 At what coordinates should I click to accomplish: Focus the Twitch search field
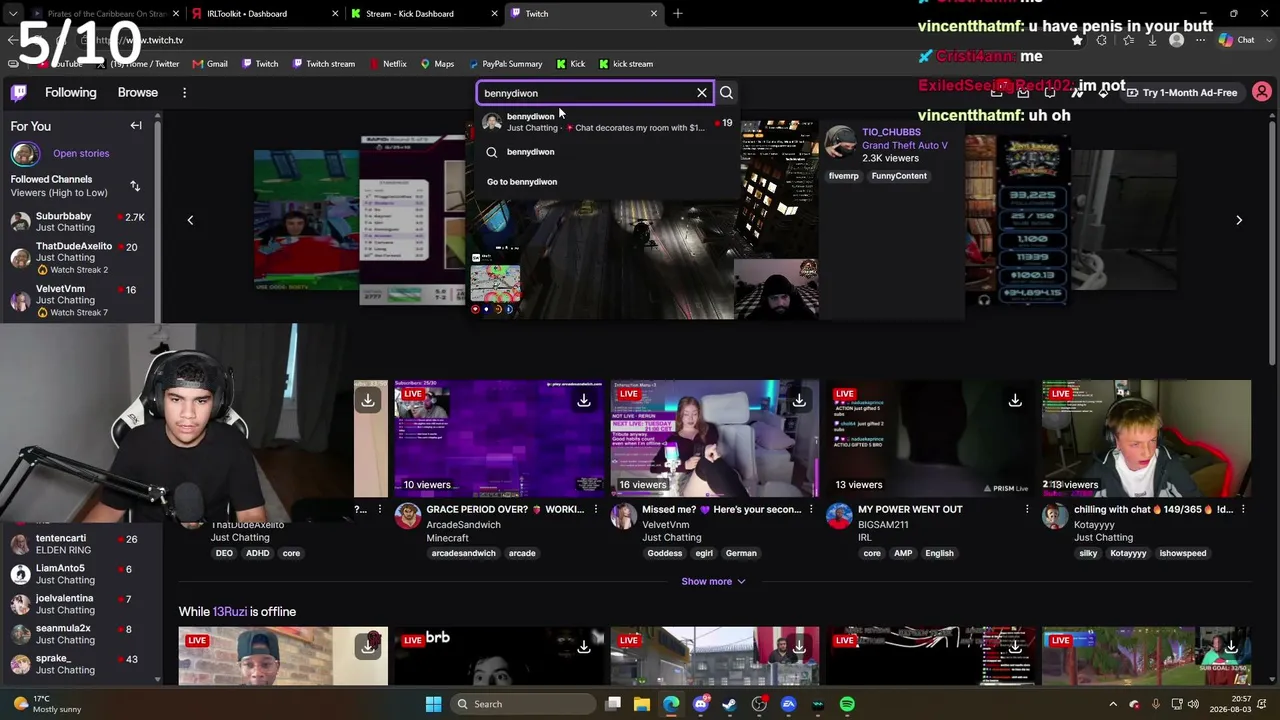click(588, 93)
